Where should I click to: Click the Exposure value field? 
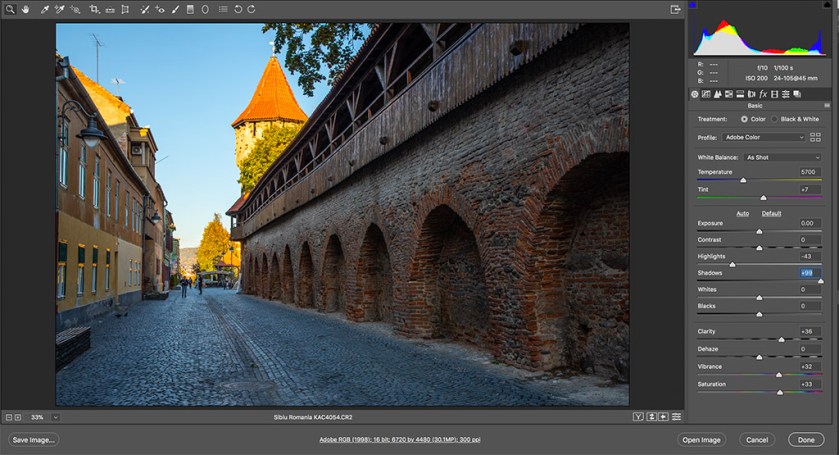coord(810,223)
